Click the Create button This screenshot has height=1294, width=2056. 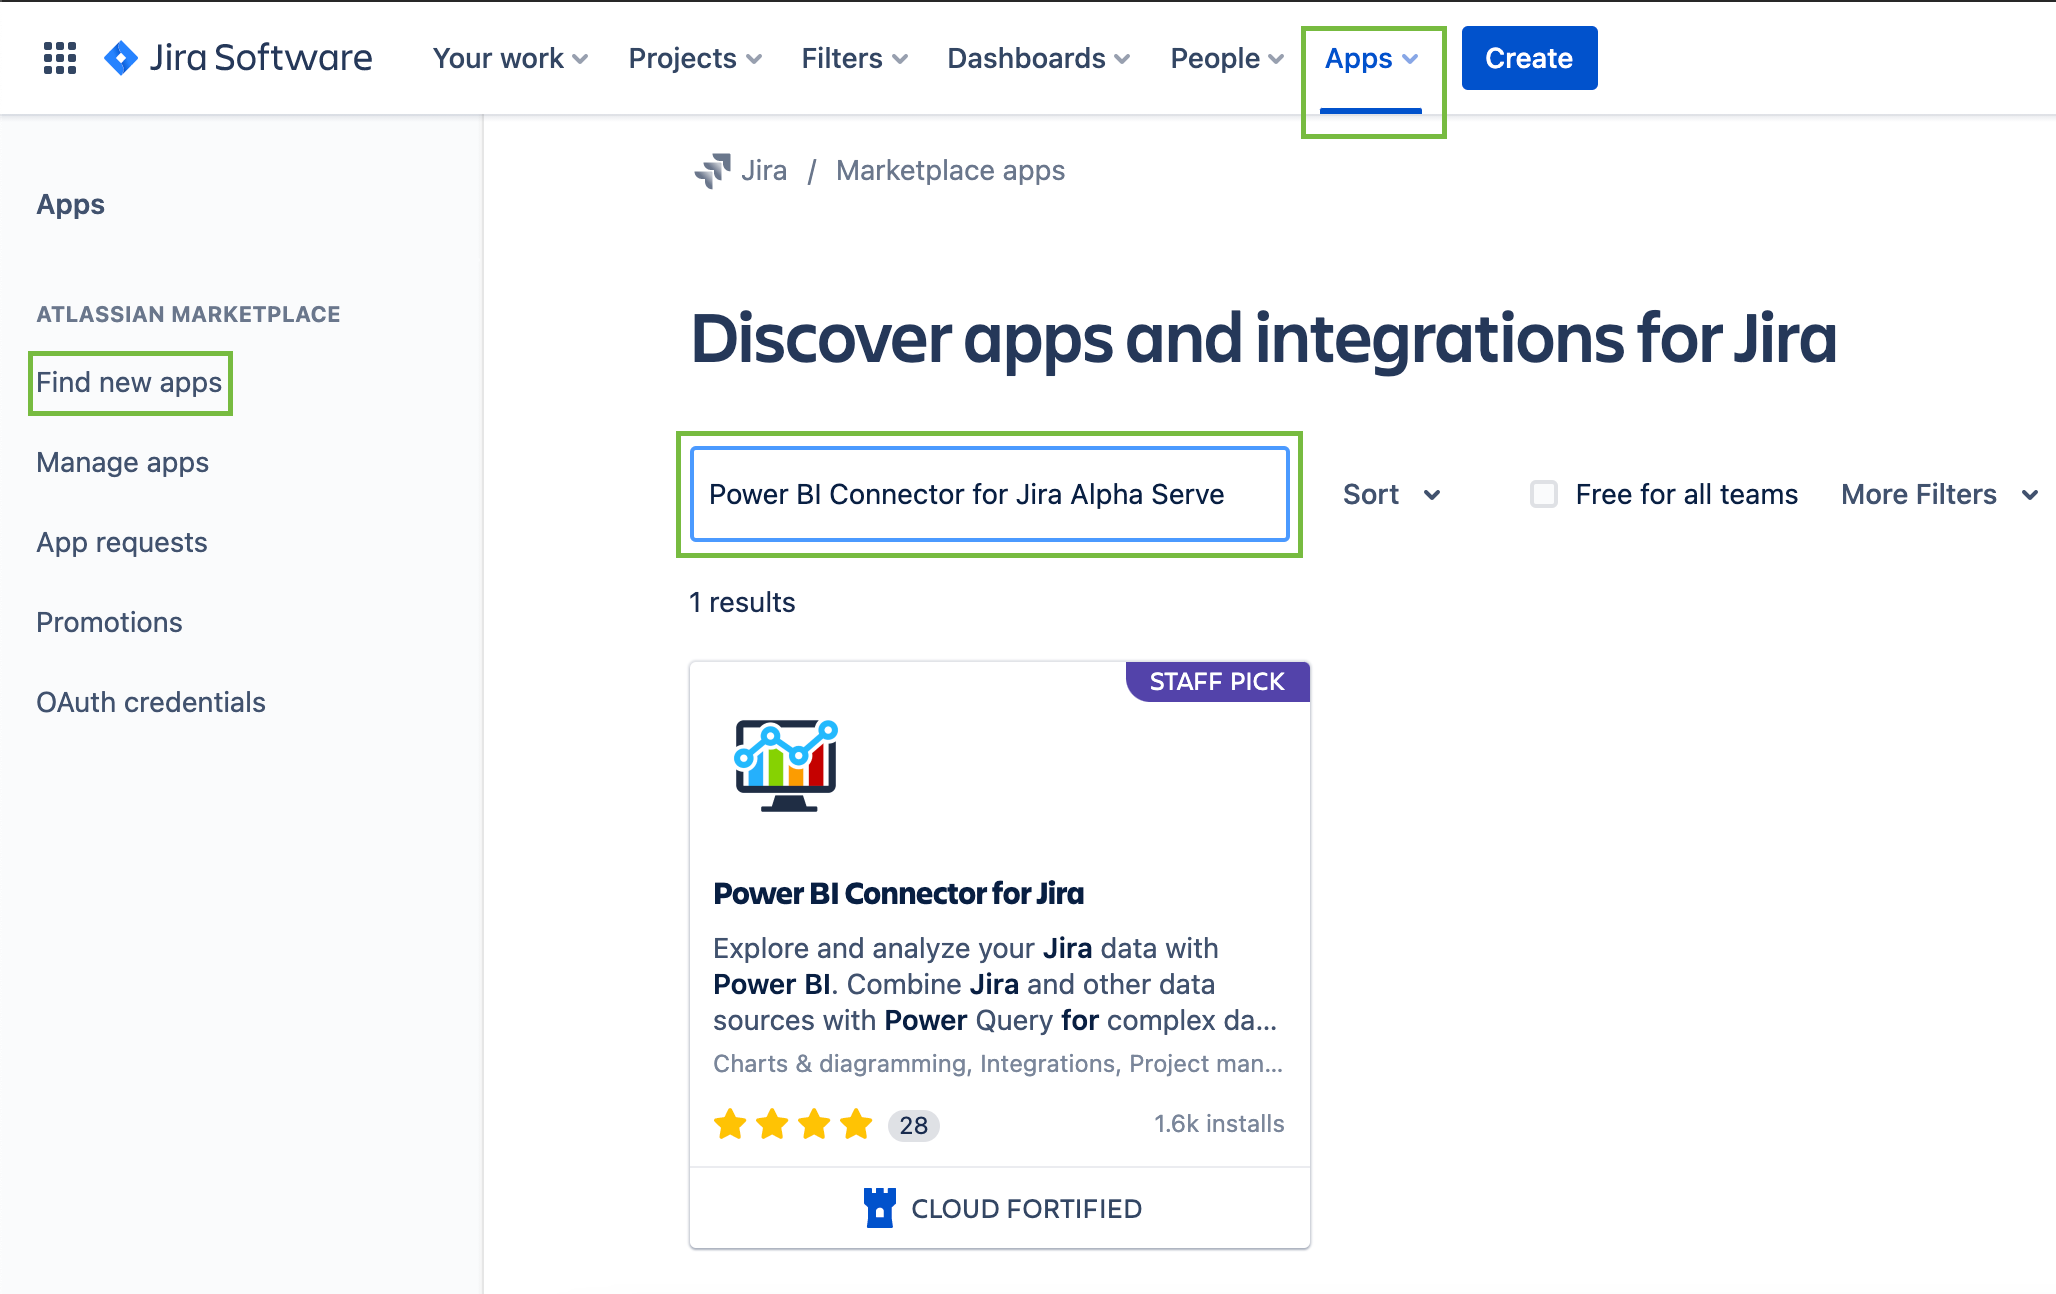(1529, 58)
